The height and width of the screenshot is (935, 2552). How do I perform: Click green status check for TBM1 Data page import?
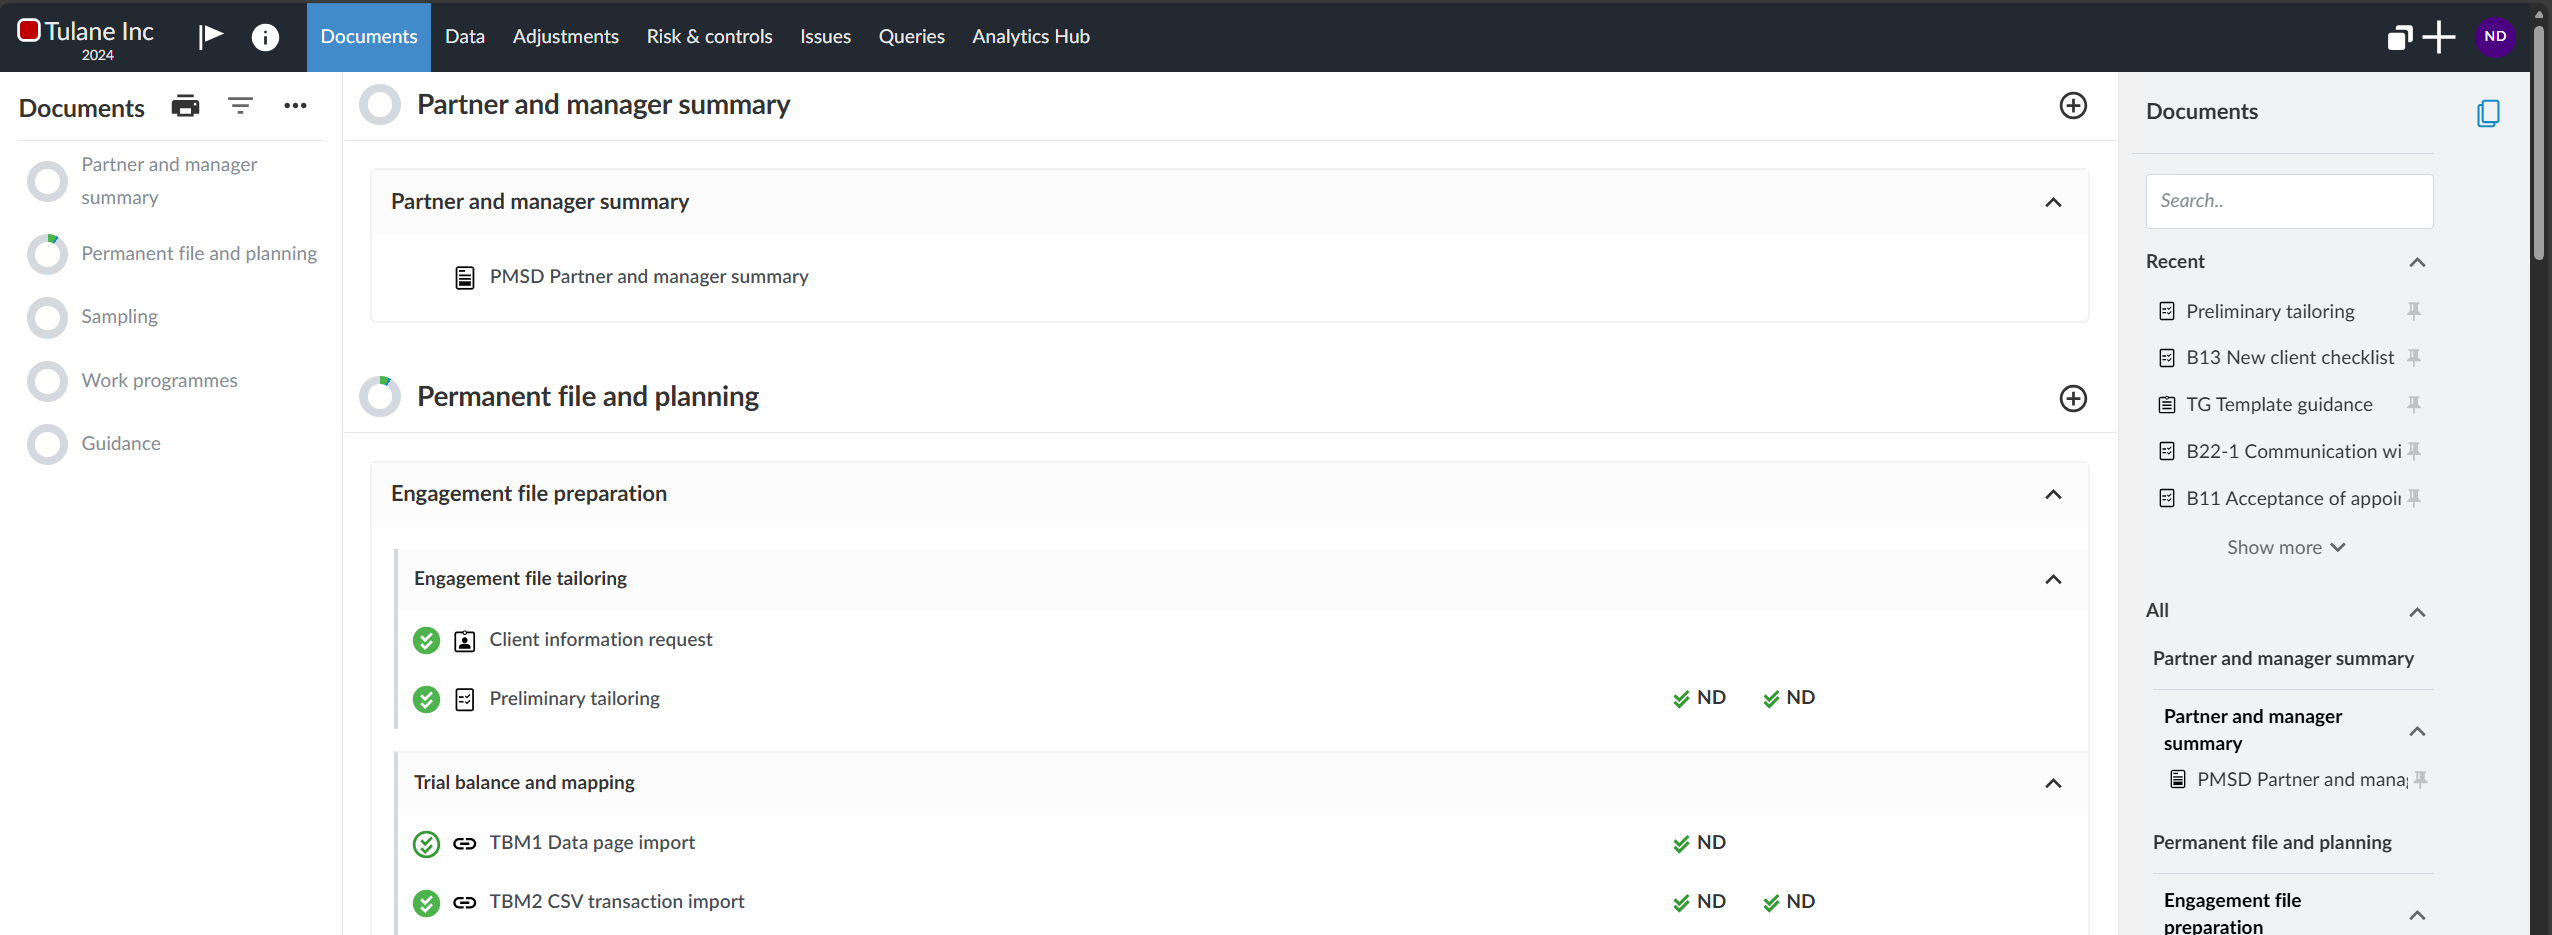(426, 844)
